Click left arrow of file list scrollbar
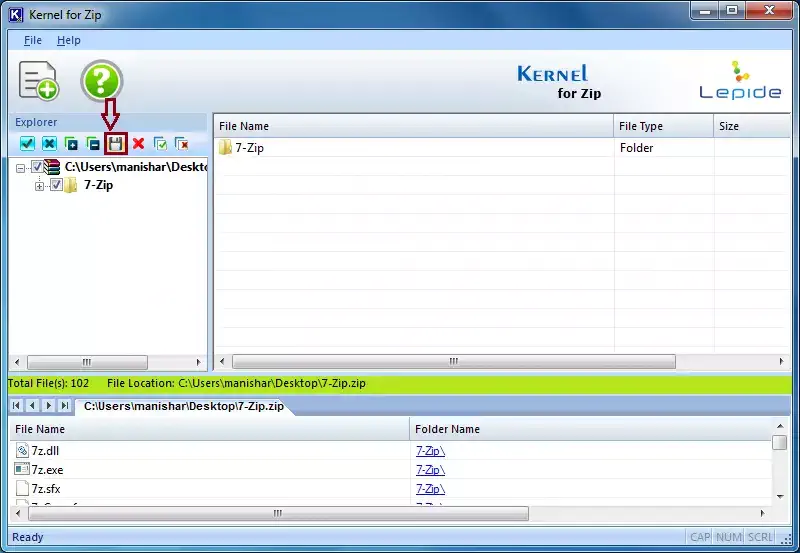The width and height of the screenshot is (800, 553). coord(222,361)
